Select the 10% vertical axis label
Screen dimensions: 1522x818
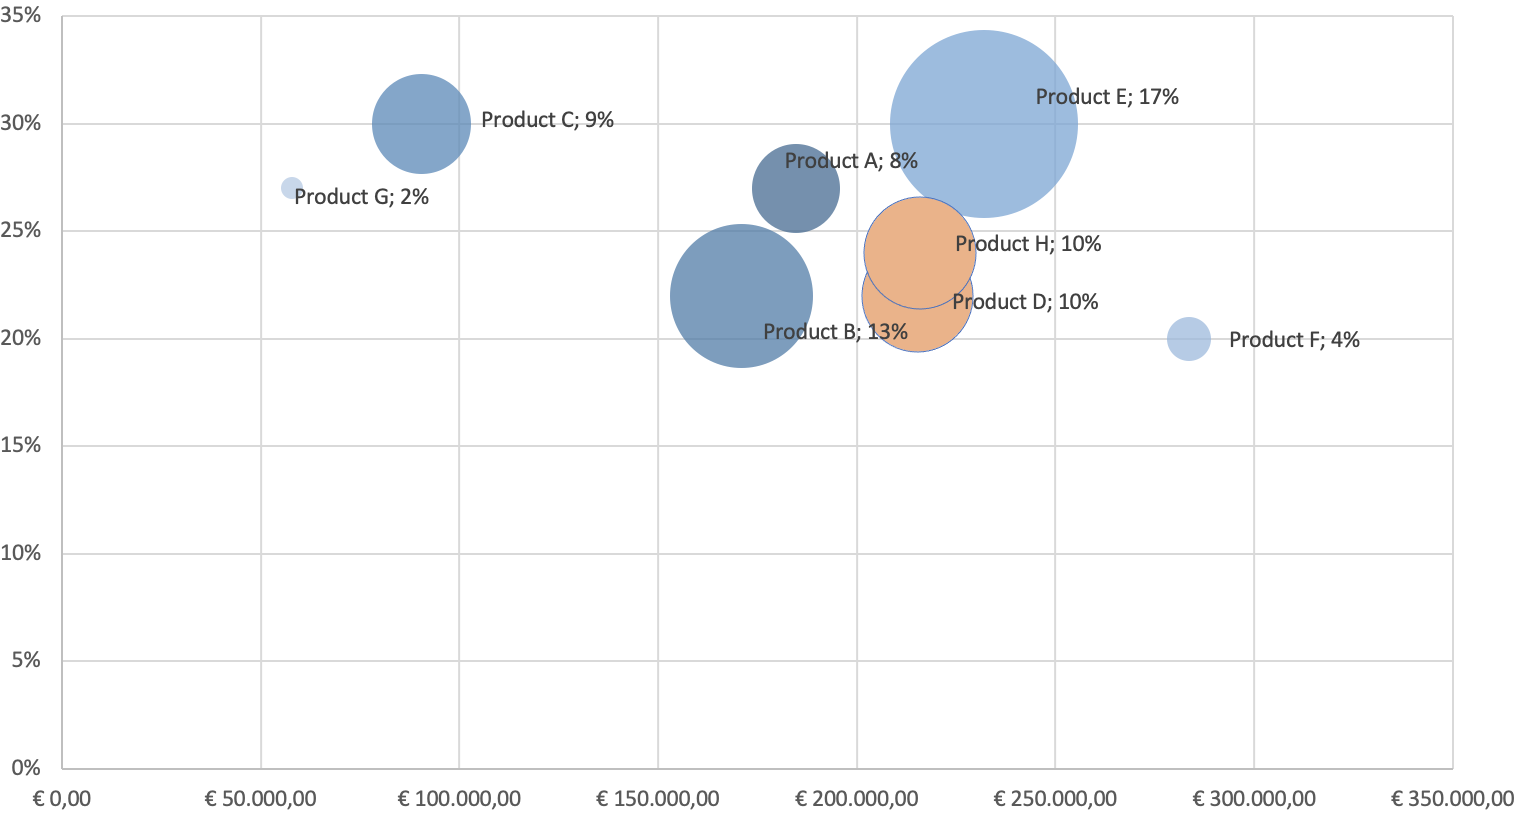pos(21,553)
